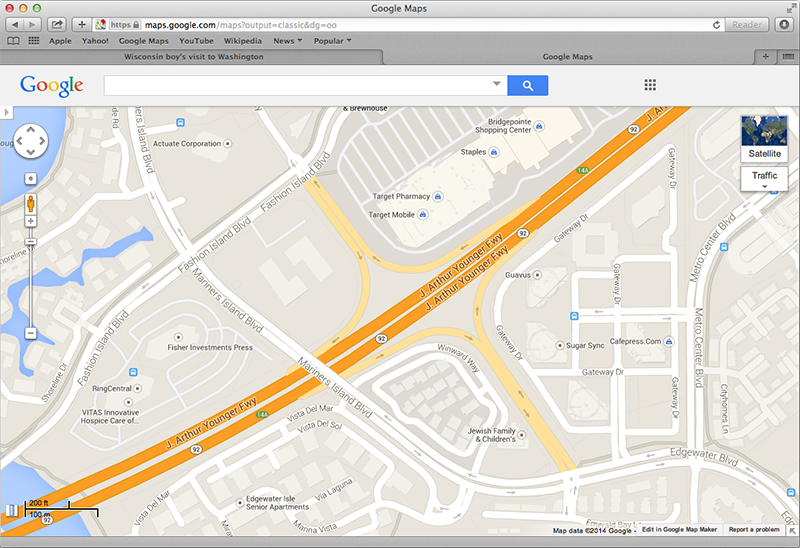Select the Street View pegman icon
Image resolution: width=800 pixels, height=548 pixels.
31,204
